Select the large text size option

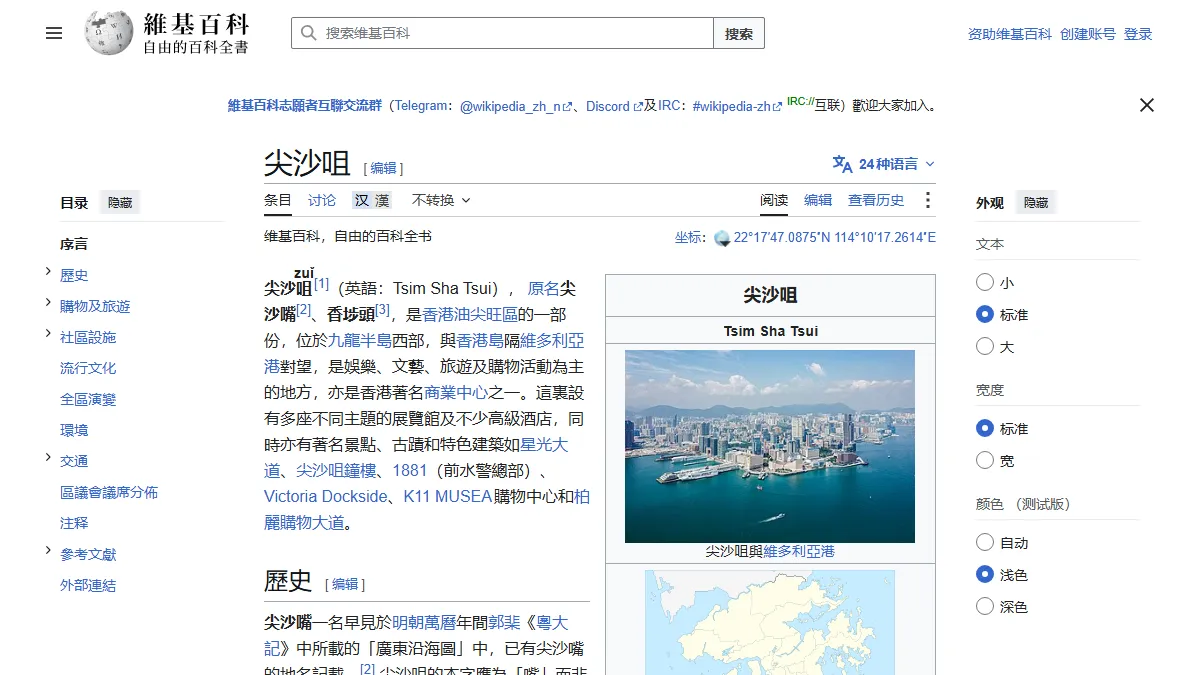point(985,347)
